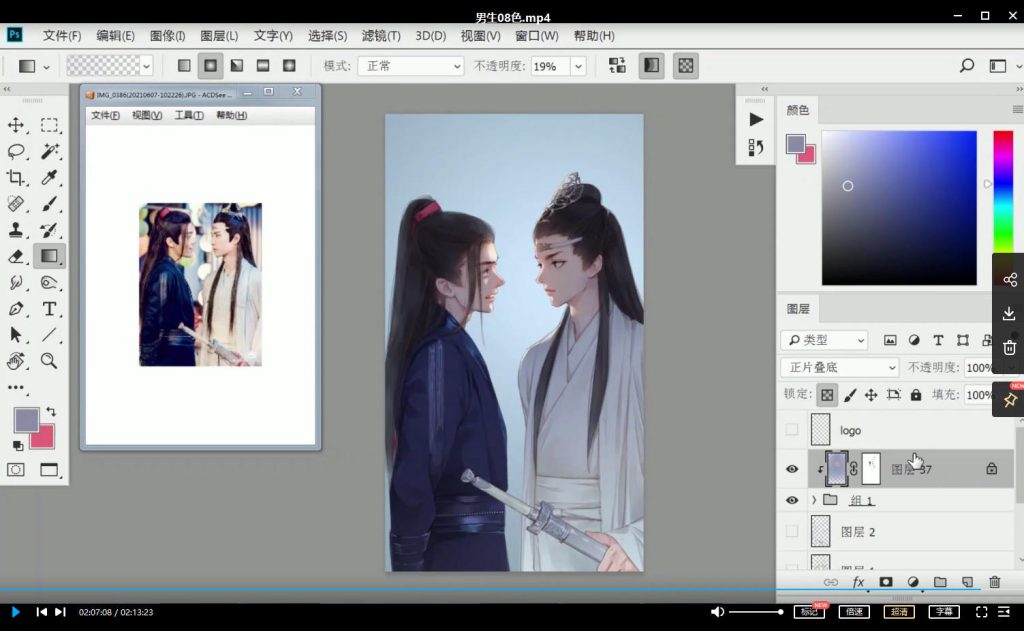Delete layer using the trash icon
This screenshot has width=1024, height=631.
point(994,582)
